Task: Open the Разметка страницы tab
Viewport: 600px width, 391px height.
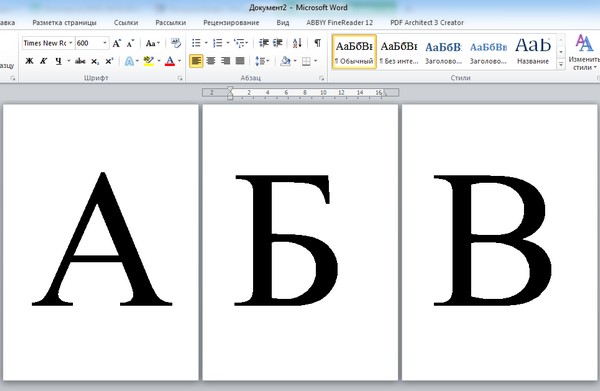Action: [64, 23]
